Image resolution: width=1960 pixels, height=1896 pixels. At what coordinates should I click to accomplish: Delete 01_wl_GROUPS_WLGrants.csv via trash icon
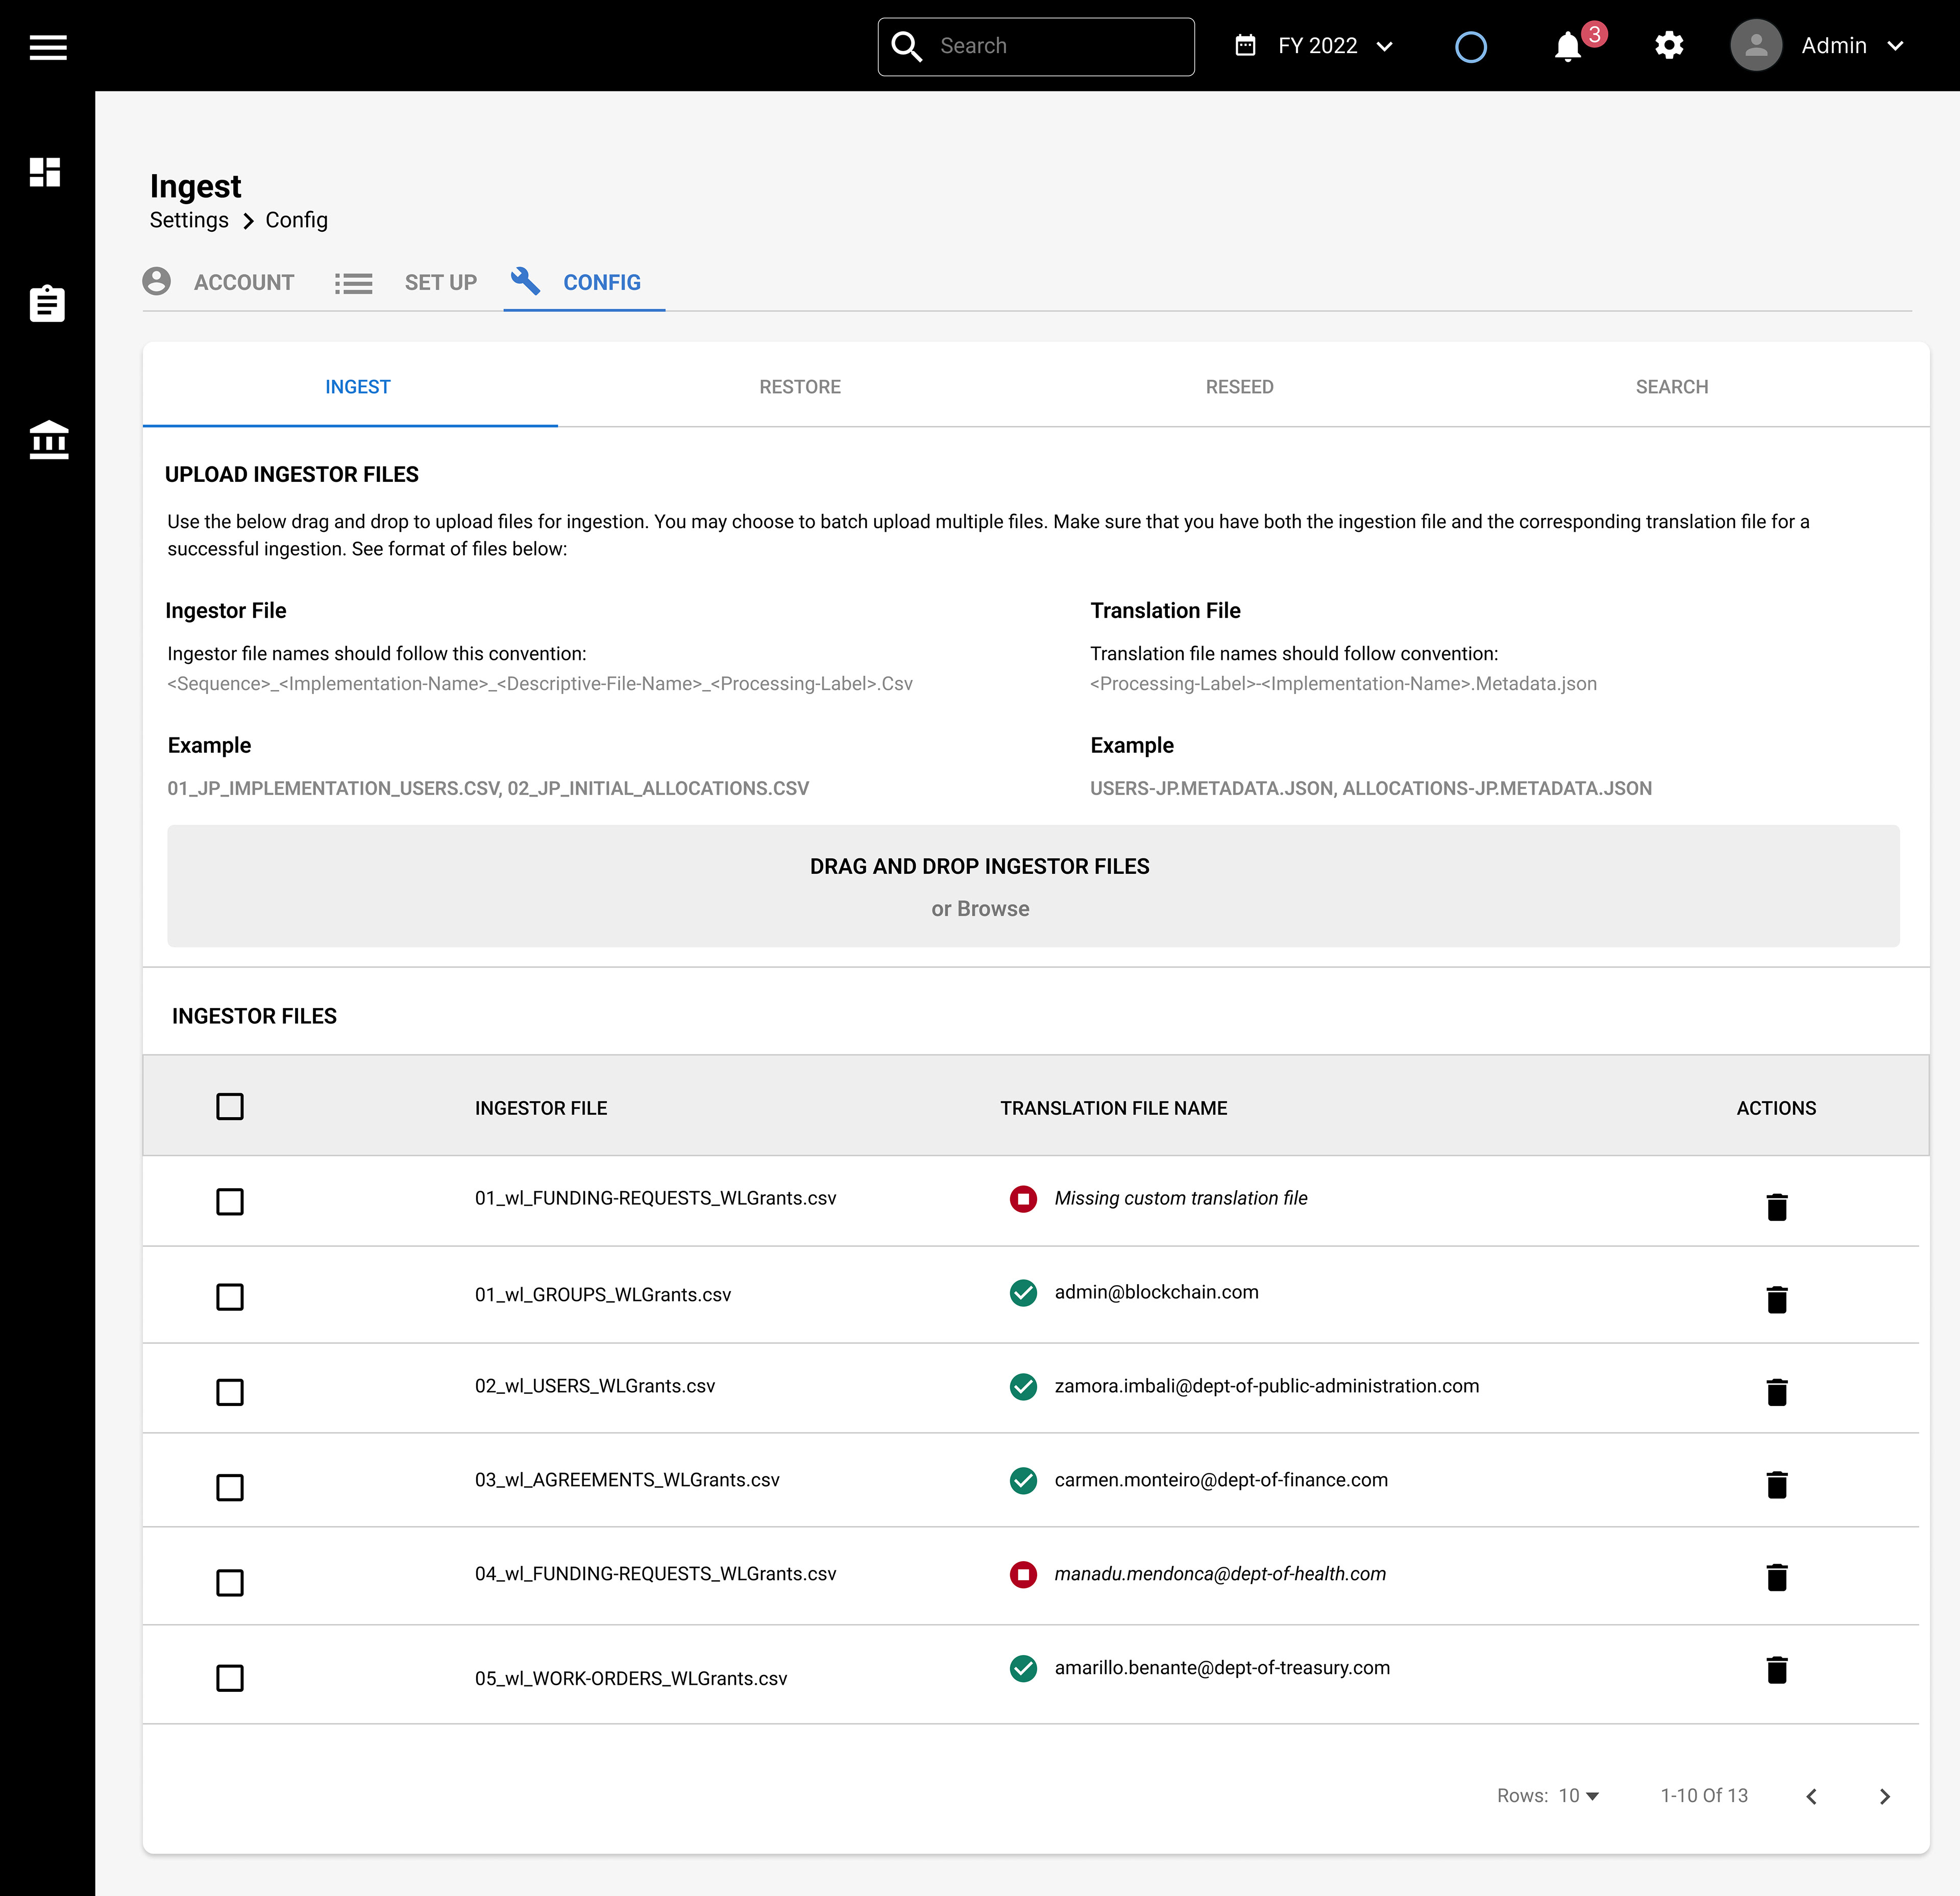1777,1299
